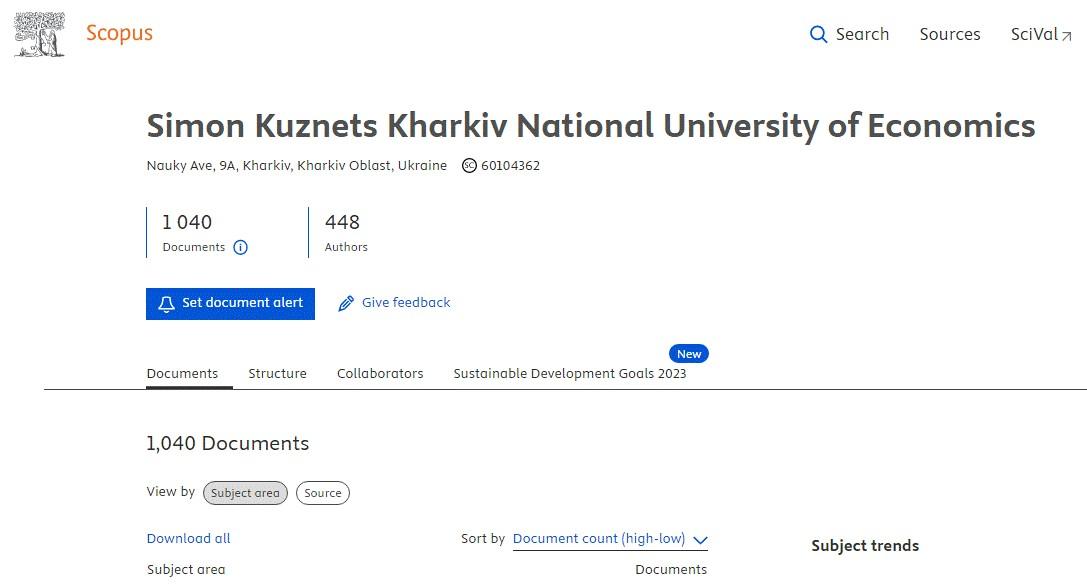Toggle View by Source
Image resolution: width=1087 pixels, height=584 pixels.
tap(322, 493)
